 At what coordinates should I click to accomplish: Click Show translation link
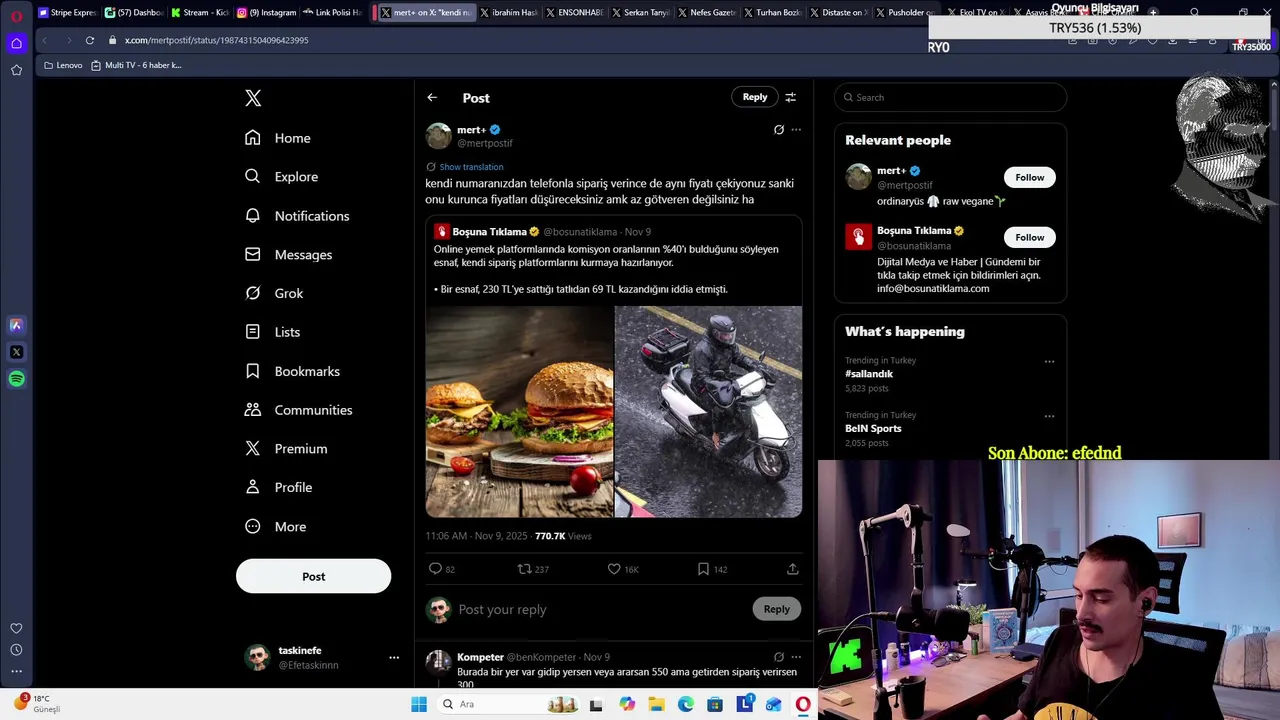[x=471, y=167]
